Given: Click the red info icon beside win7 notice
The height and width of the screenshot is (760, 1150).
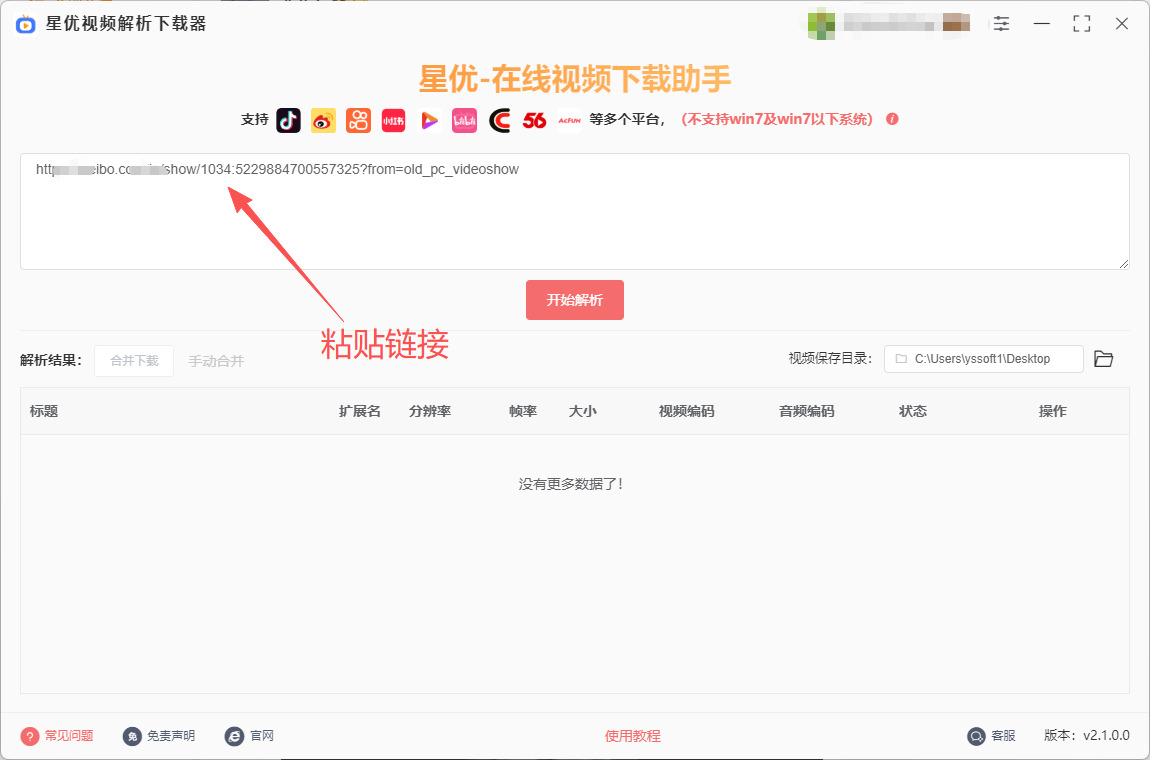Looking at the screenshot, I should pyautogui.click(x=893, y=119).
